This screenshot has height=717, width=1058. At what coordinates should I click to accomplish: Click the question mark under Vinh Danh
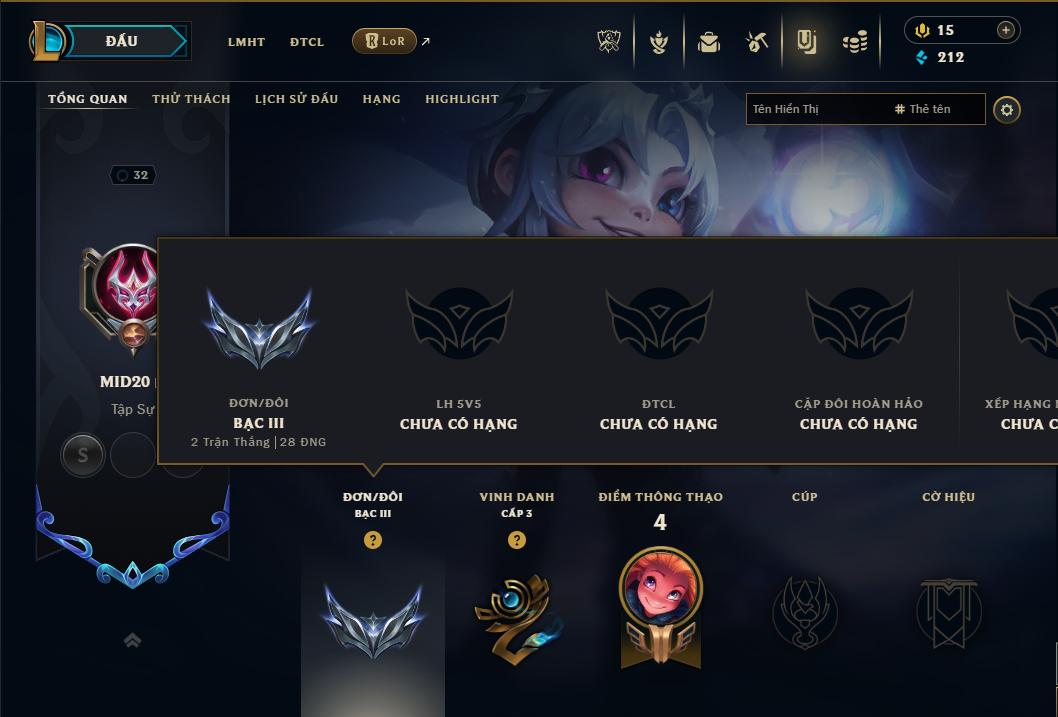[x=516, y=540]
